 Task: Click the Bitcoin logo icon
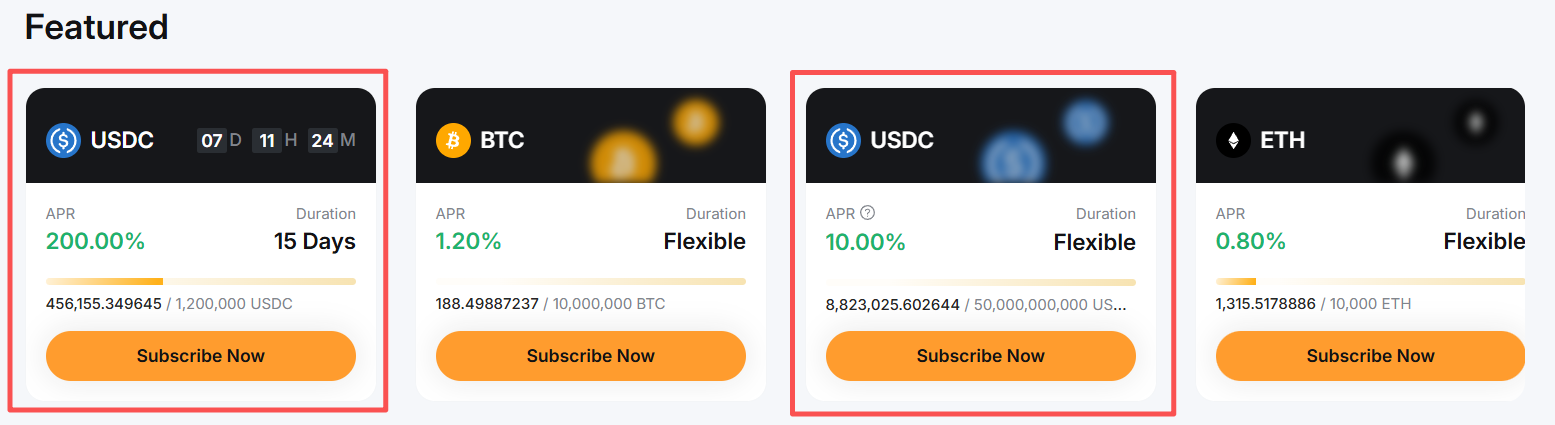pyautogui.click(x=453, y=140)
